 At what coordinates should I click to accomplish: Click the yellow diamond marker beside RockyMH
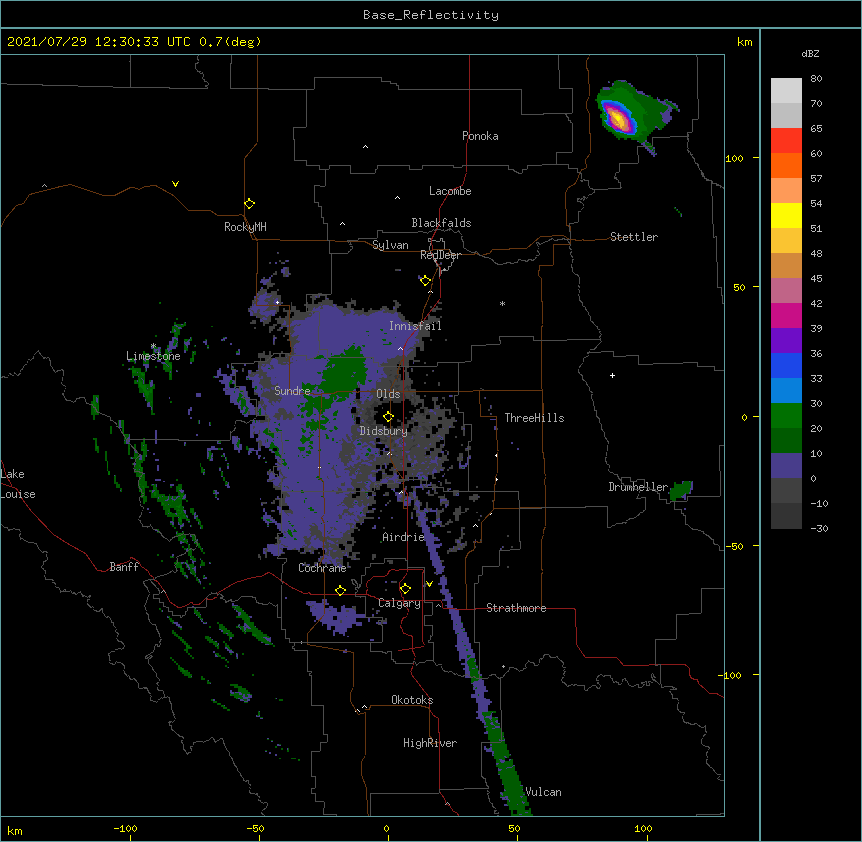coord(249,203)
